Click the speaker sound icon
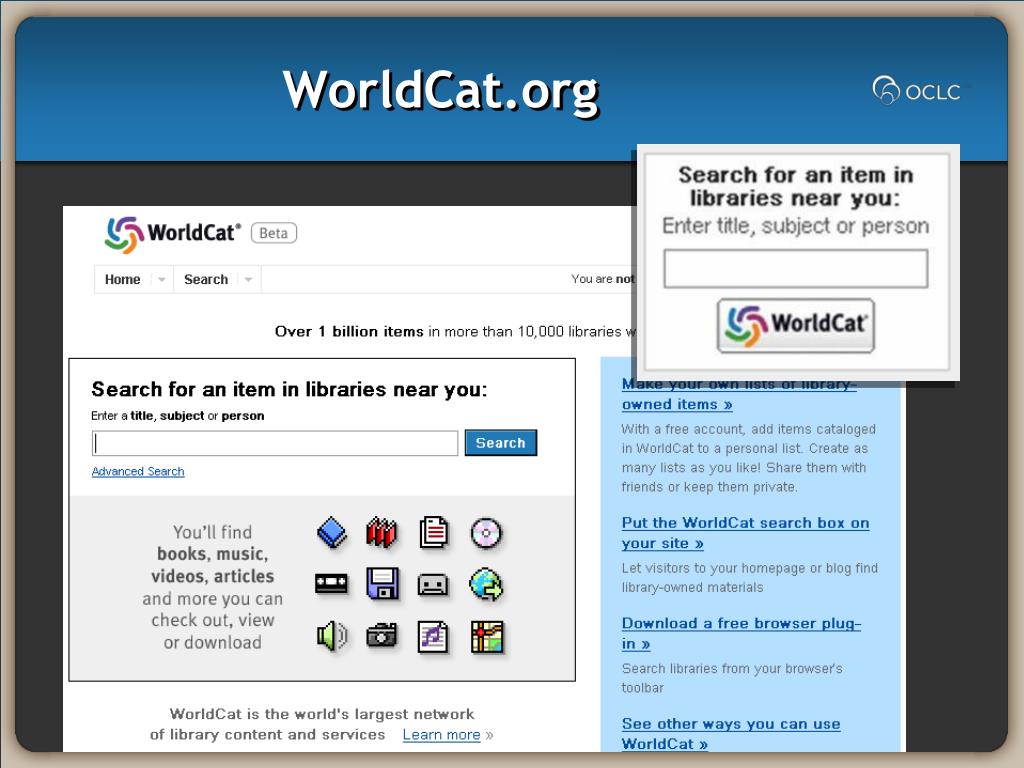 [332, 636]
